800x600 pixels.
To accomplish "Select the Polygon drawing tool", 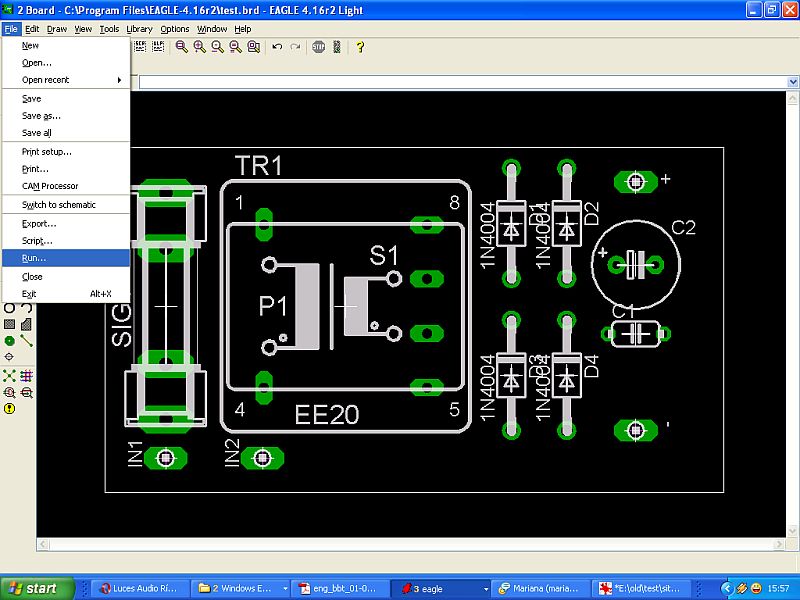I will pyautogui.click(x=27, y=324).
